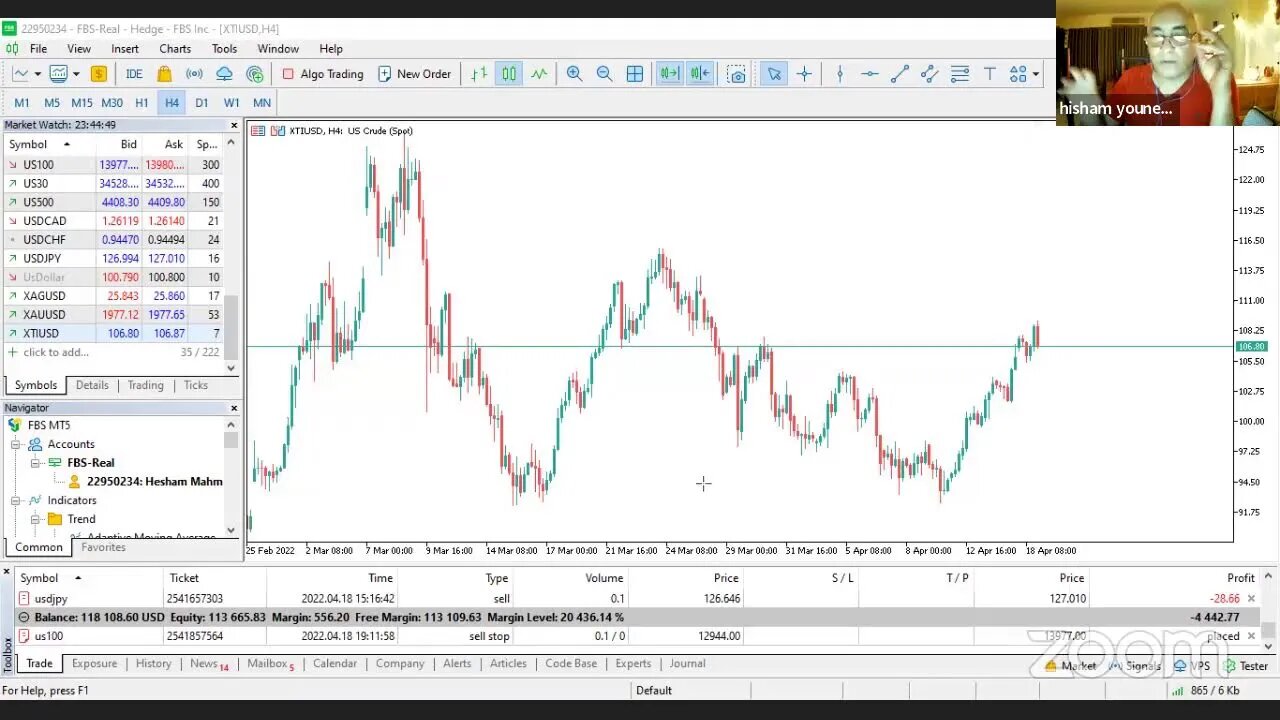Switch chart to candlestick style

pos(509,74)
